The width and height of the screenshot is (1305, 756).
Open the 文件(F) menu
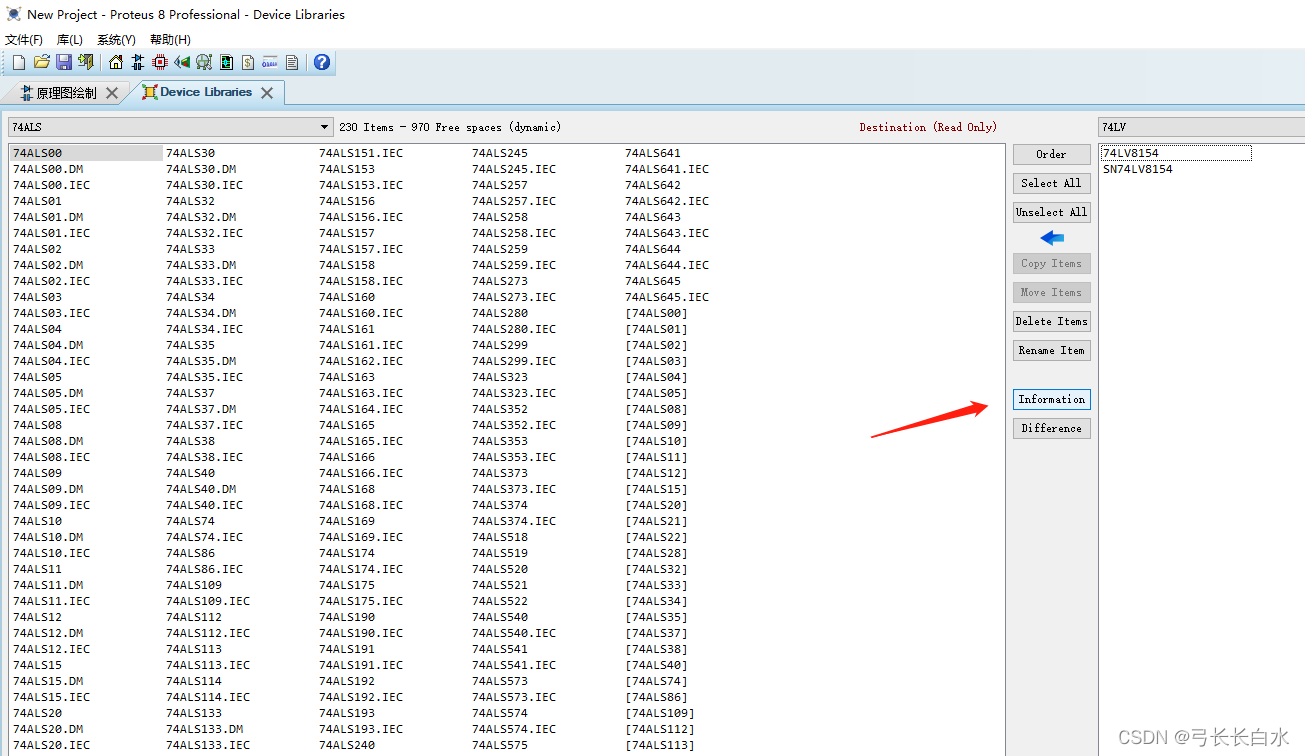tap(24, 40)
